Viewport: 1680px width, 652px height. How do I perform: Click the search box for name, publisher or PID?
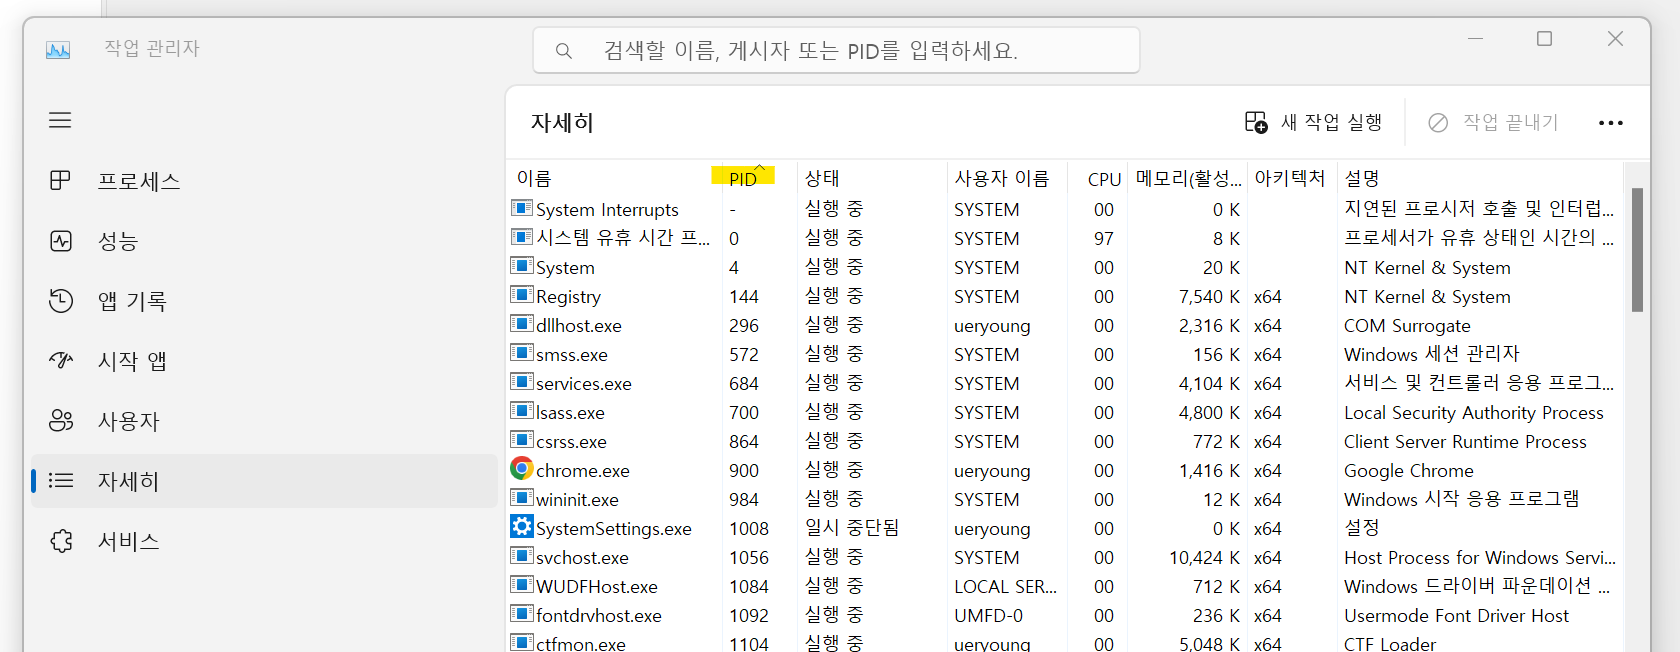click(837, 50)
